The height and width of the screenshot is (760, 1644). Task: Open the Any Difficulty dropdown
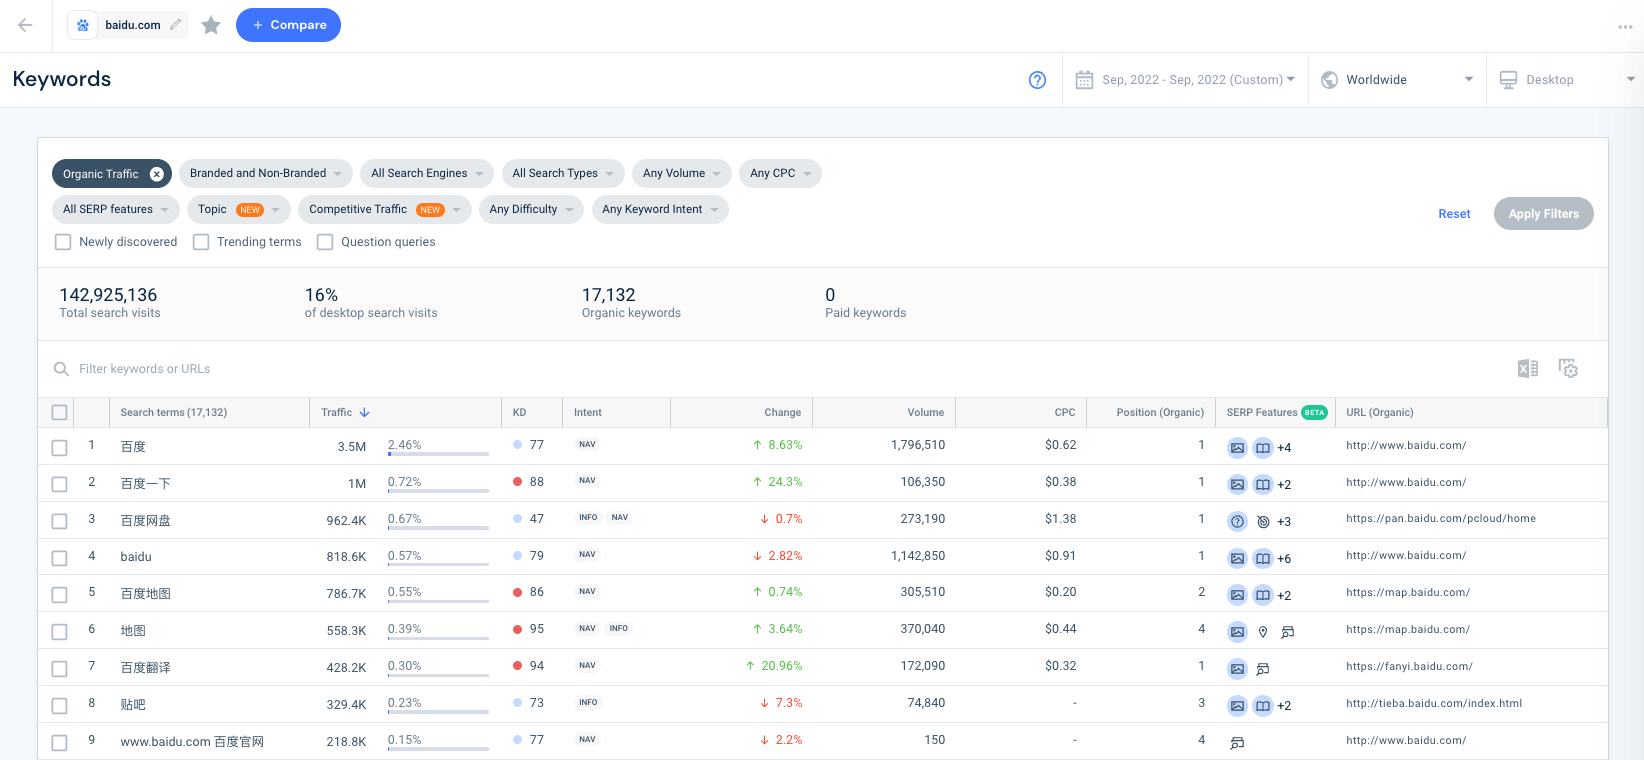(x=531, y=209)
